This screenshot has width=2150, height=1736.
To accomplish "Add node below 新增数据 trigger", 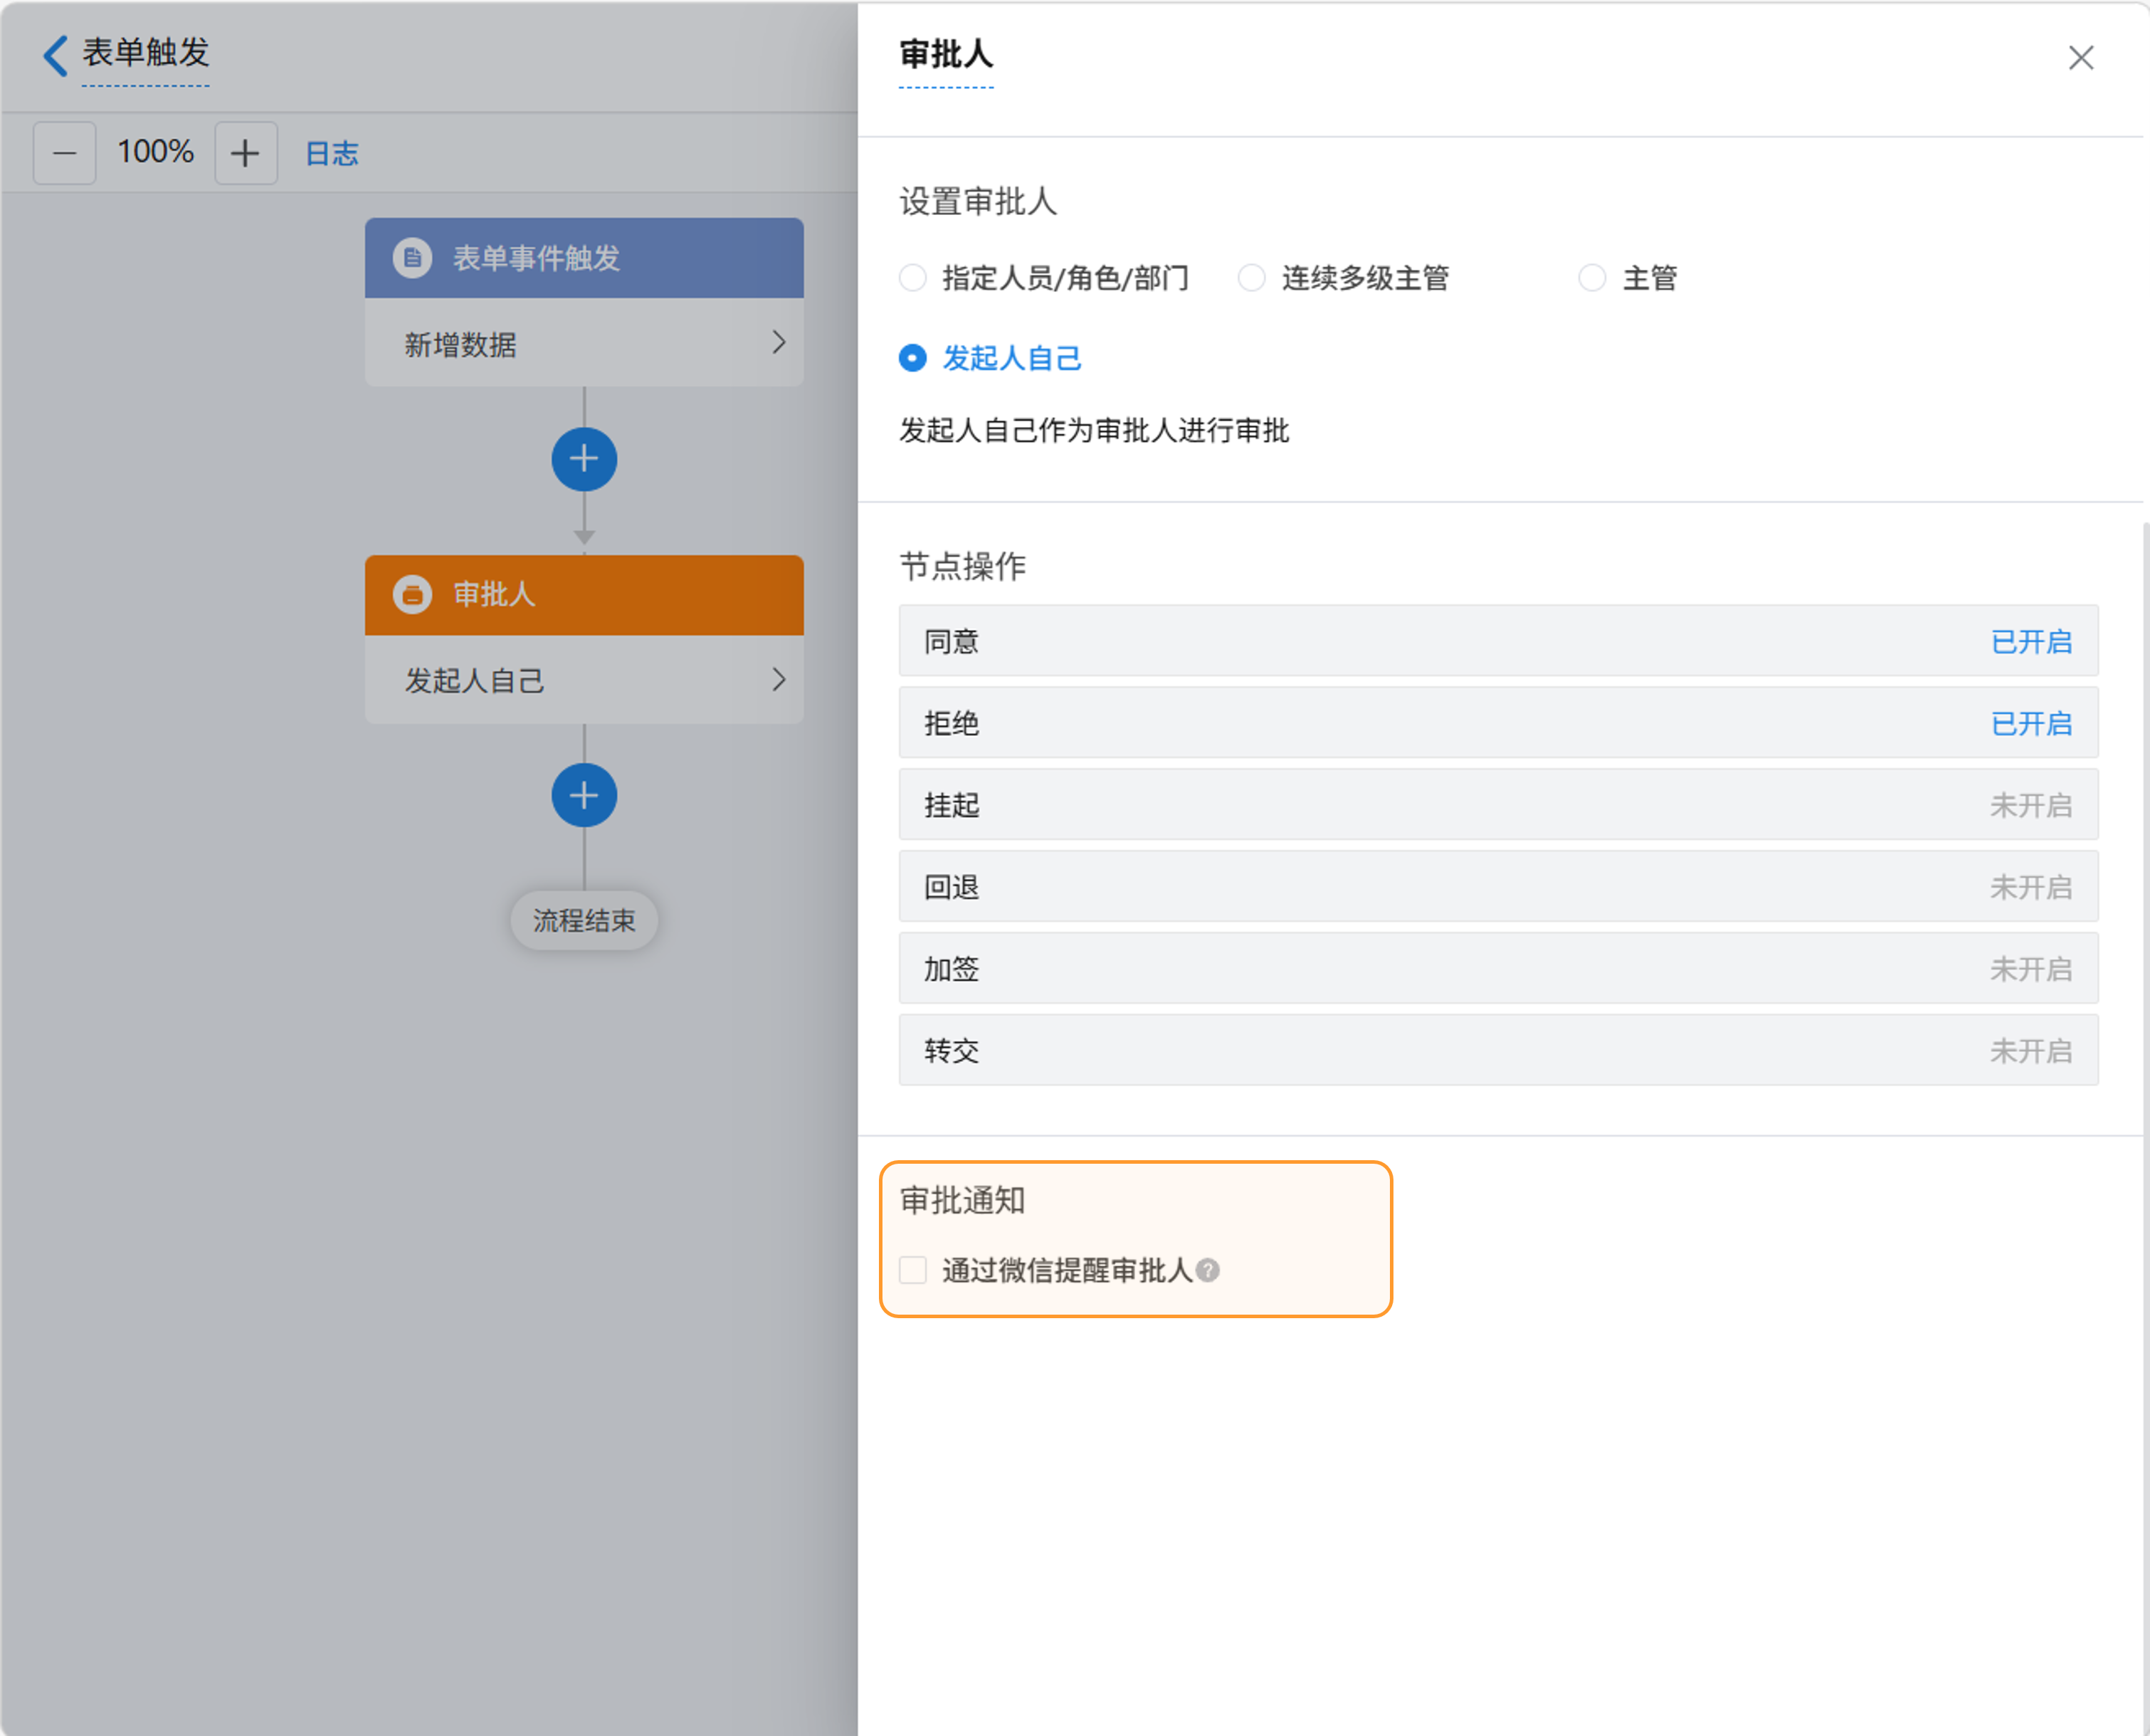I will coord(584,460).
